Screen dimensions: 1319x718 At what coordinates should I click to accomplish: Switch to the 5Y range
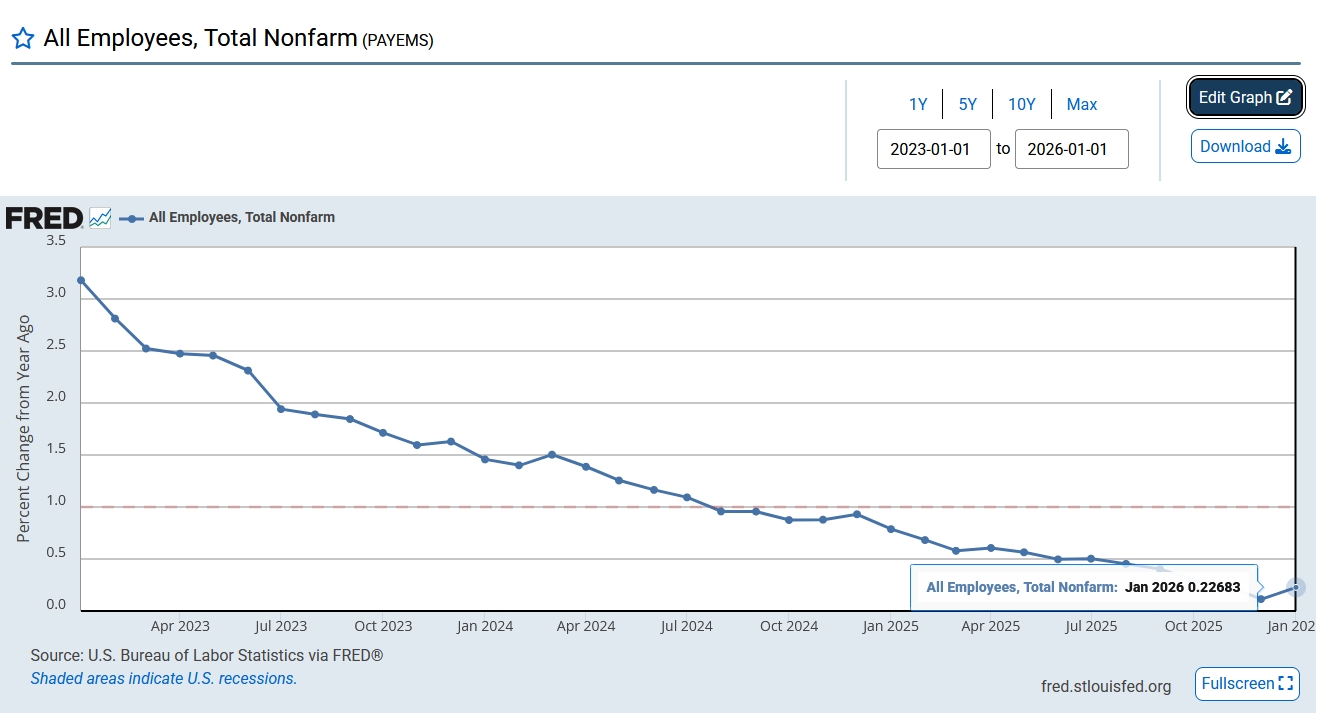click(x=967, y=105)
